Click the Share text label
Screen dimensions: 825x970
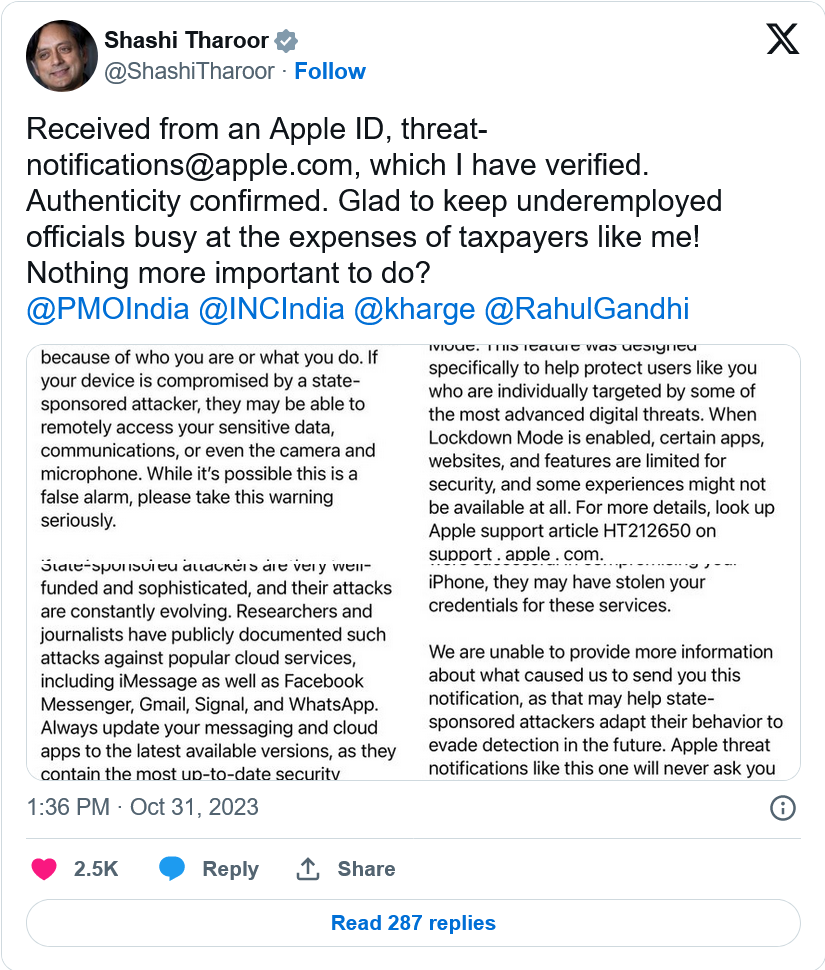pos(366,869)
